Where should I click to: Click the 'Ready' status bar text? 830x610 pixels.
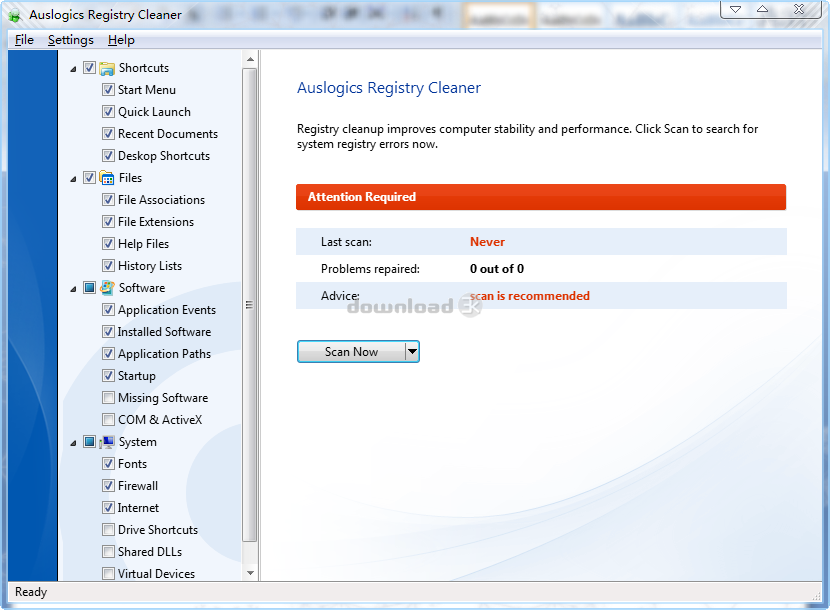[31, 592]
